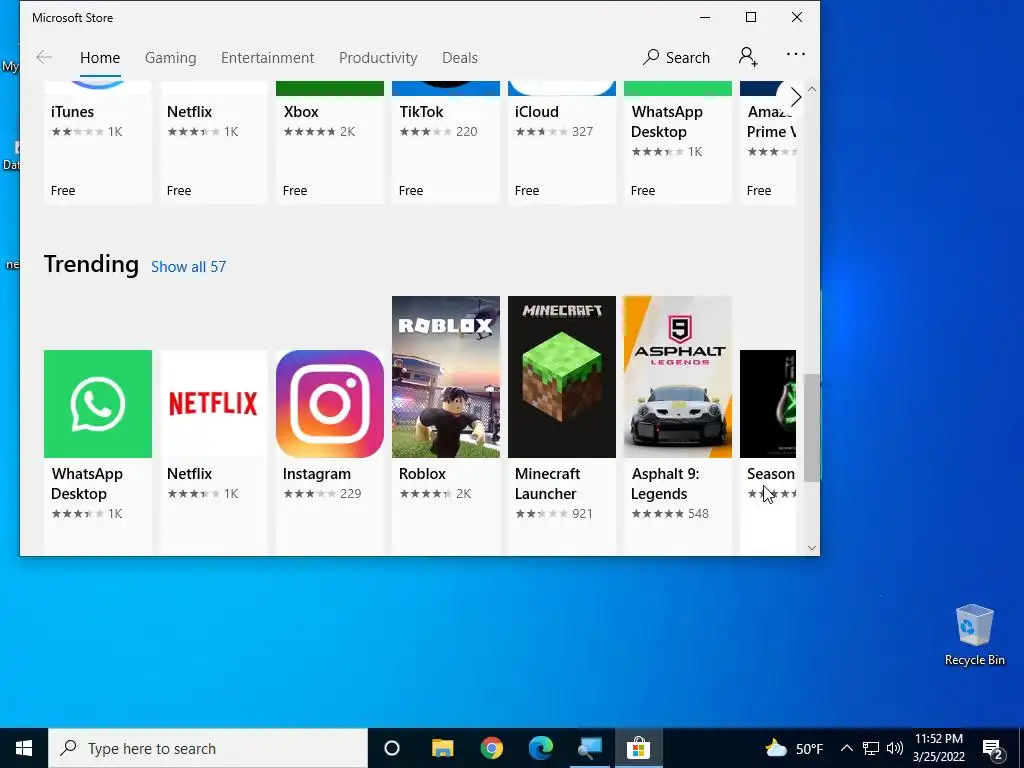This screenshot has height=768, width=1024.
Task: Open the Entertainment tab
Action: [x=267, y=57]
